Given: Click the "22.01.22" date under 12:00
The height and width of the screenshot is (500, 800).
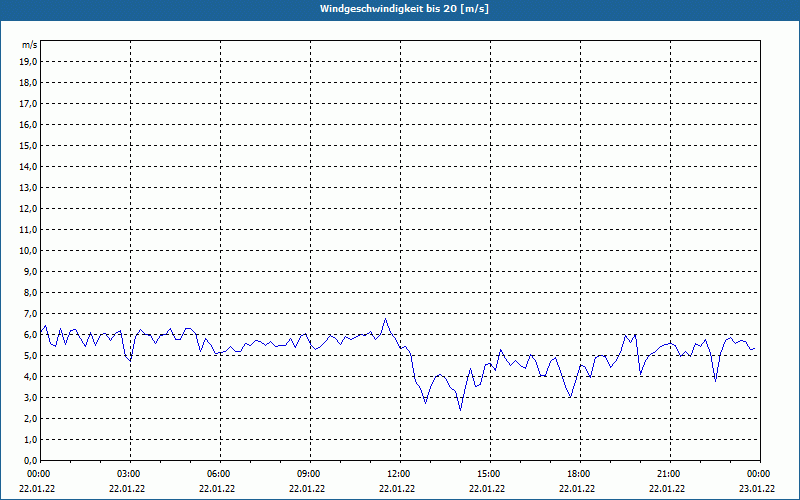Looking at the screenshot, I should (x=397, y=489).
